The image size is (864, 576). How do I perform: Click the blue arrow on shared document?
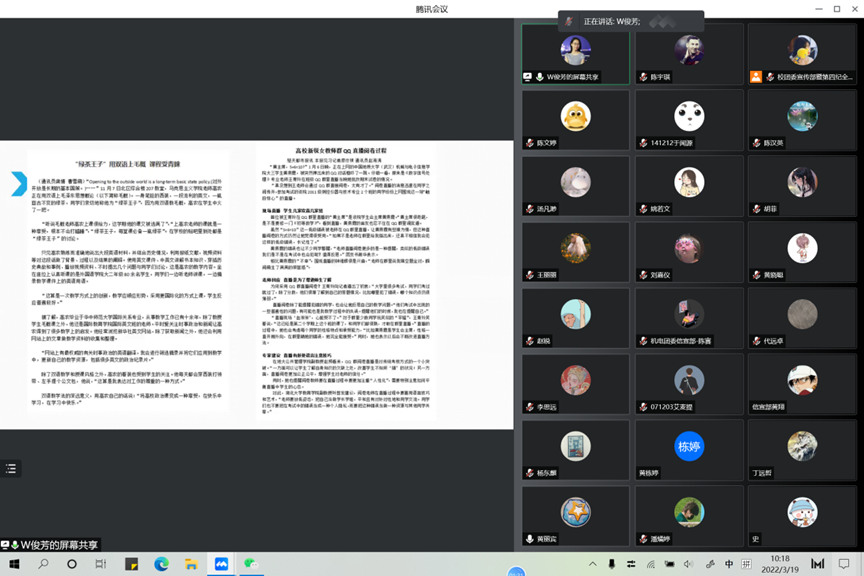[19, 184]
